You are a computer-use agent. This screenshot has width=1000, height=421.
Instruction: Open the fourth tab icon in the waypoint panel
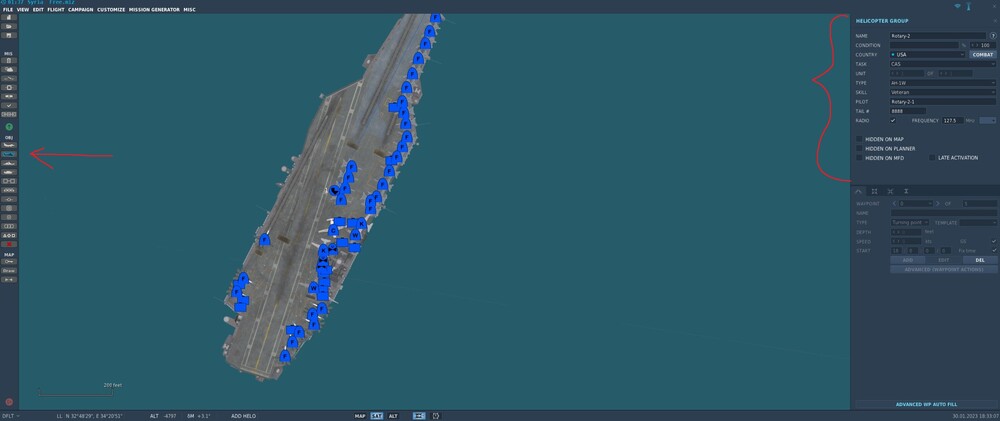click(x=906, y=191)
